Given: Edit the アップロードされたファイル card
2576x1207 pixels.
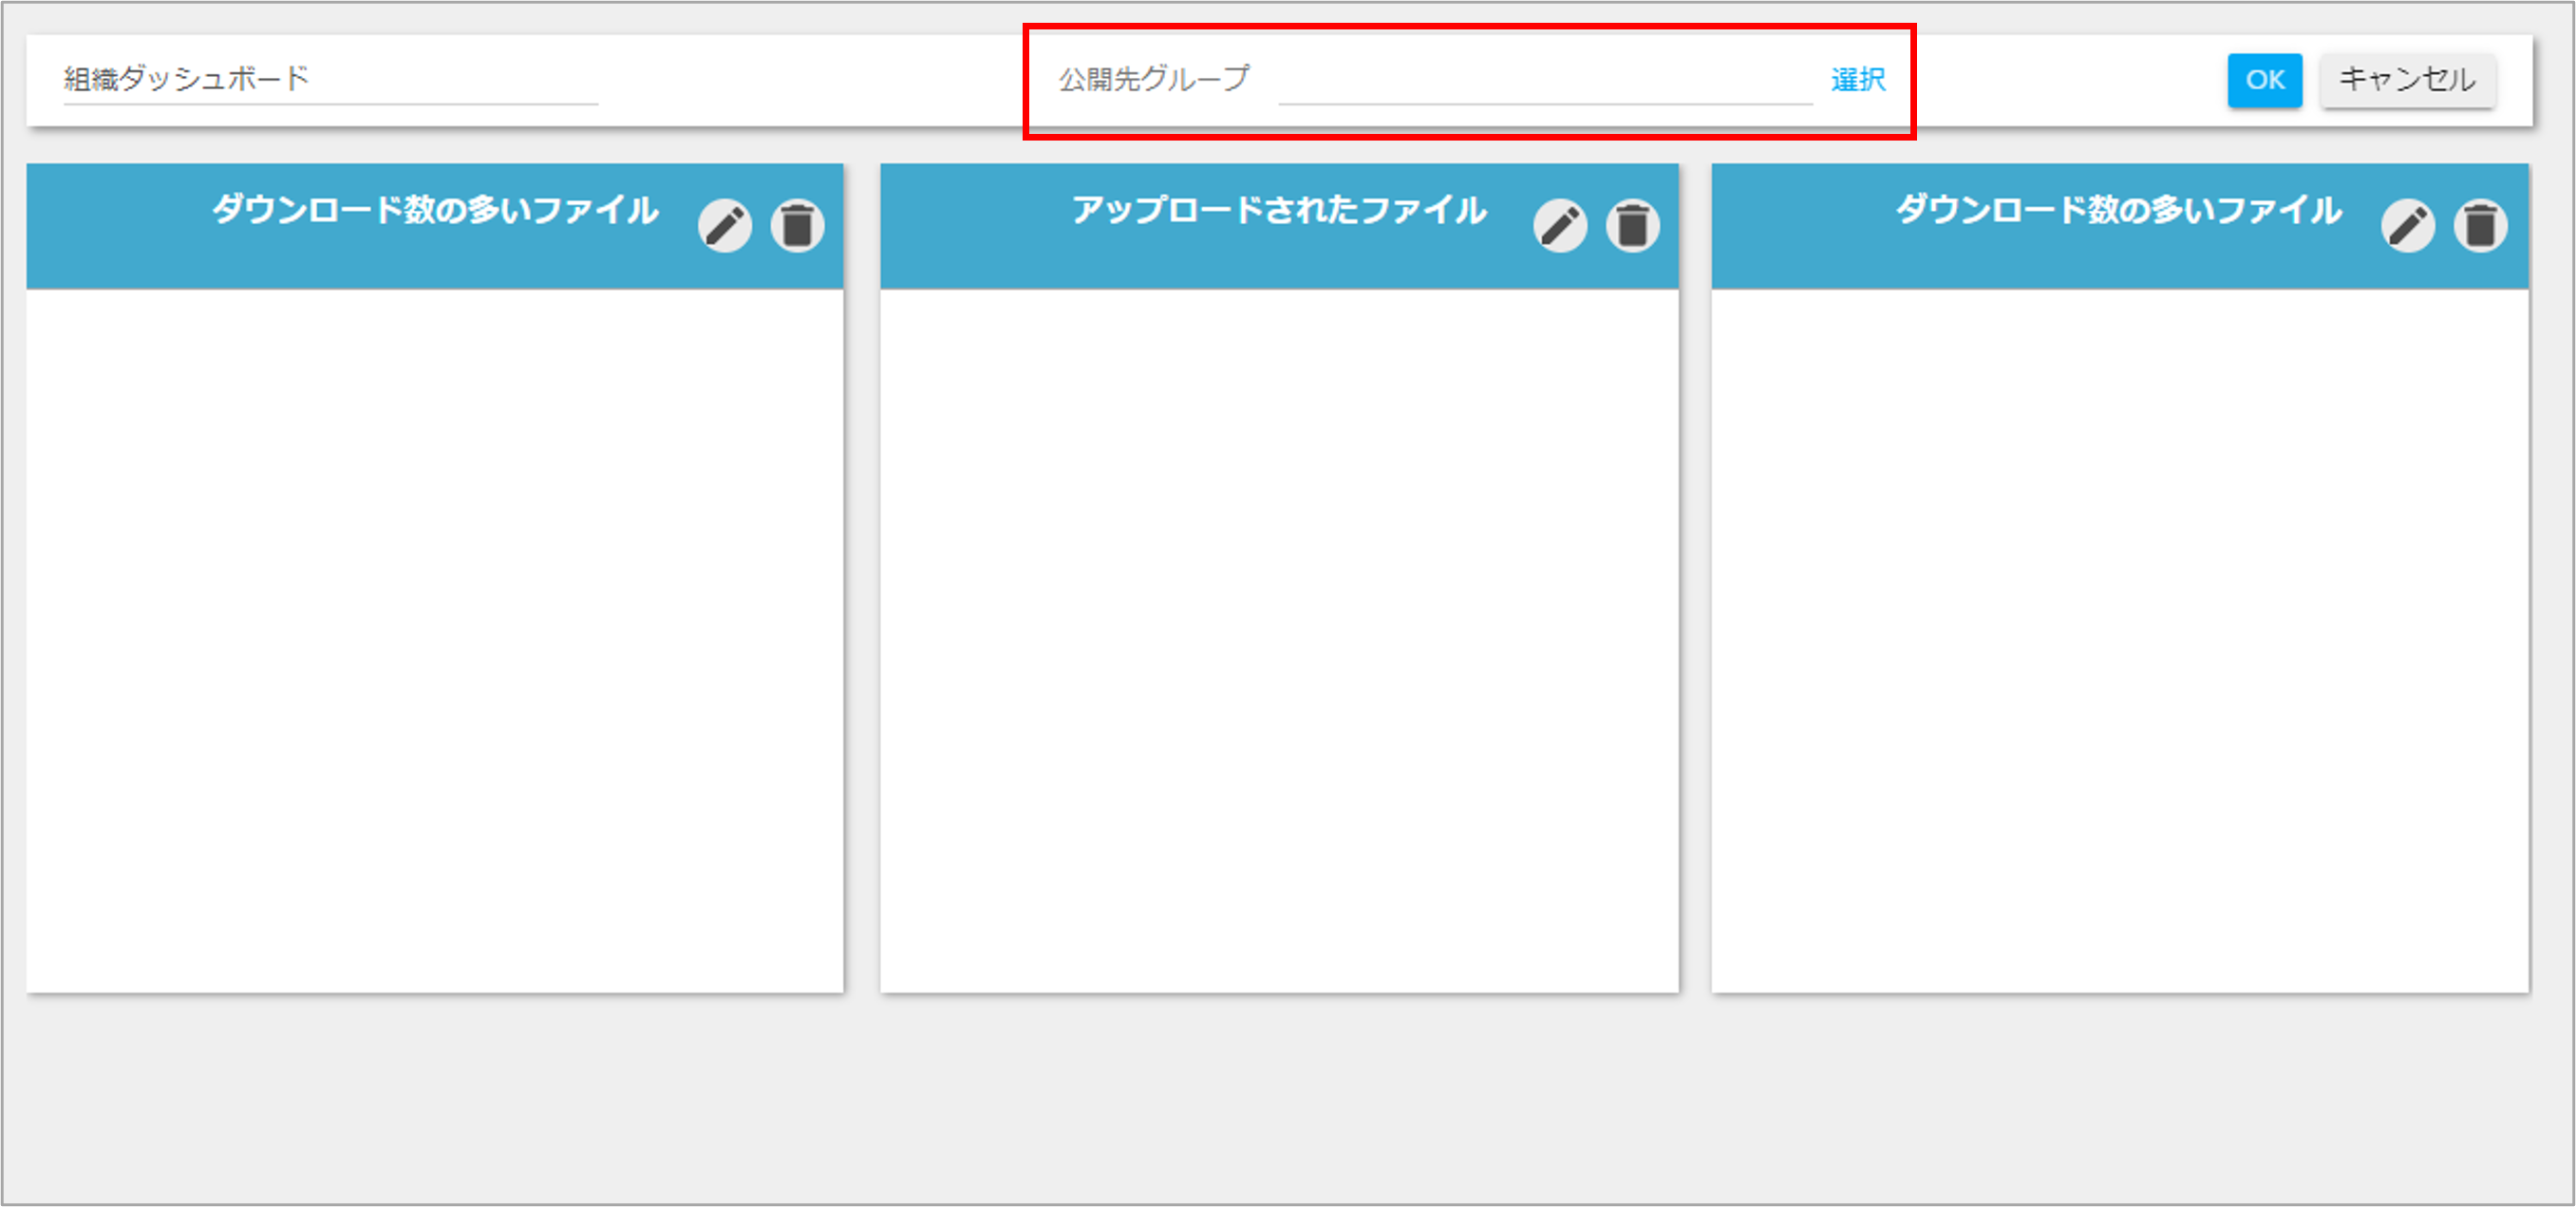Looking at the screenshot, I should coord(1560,226).
